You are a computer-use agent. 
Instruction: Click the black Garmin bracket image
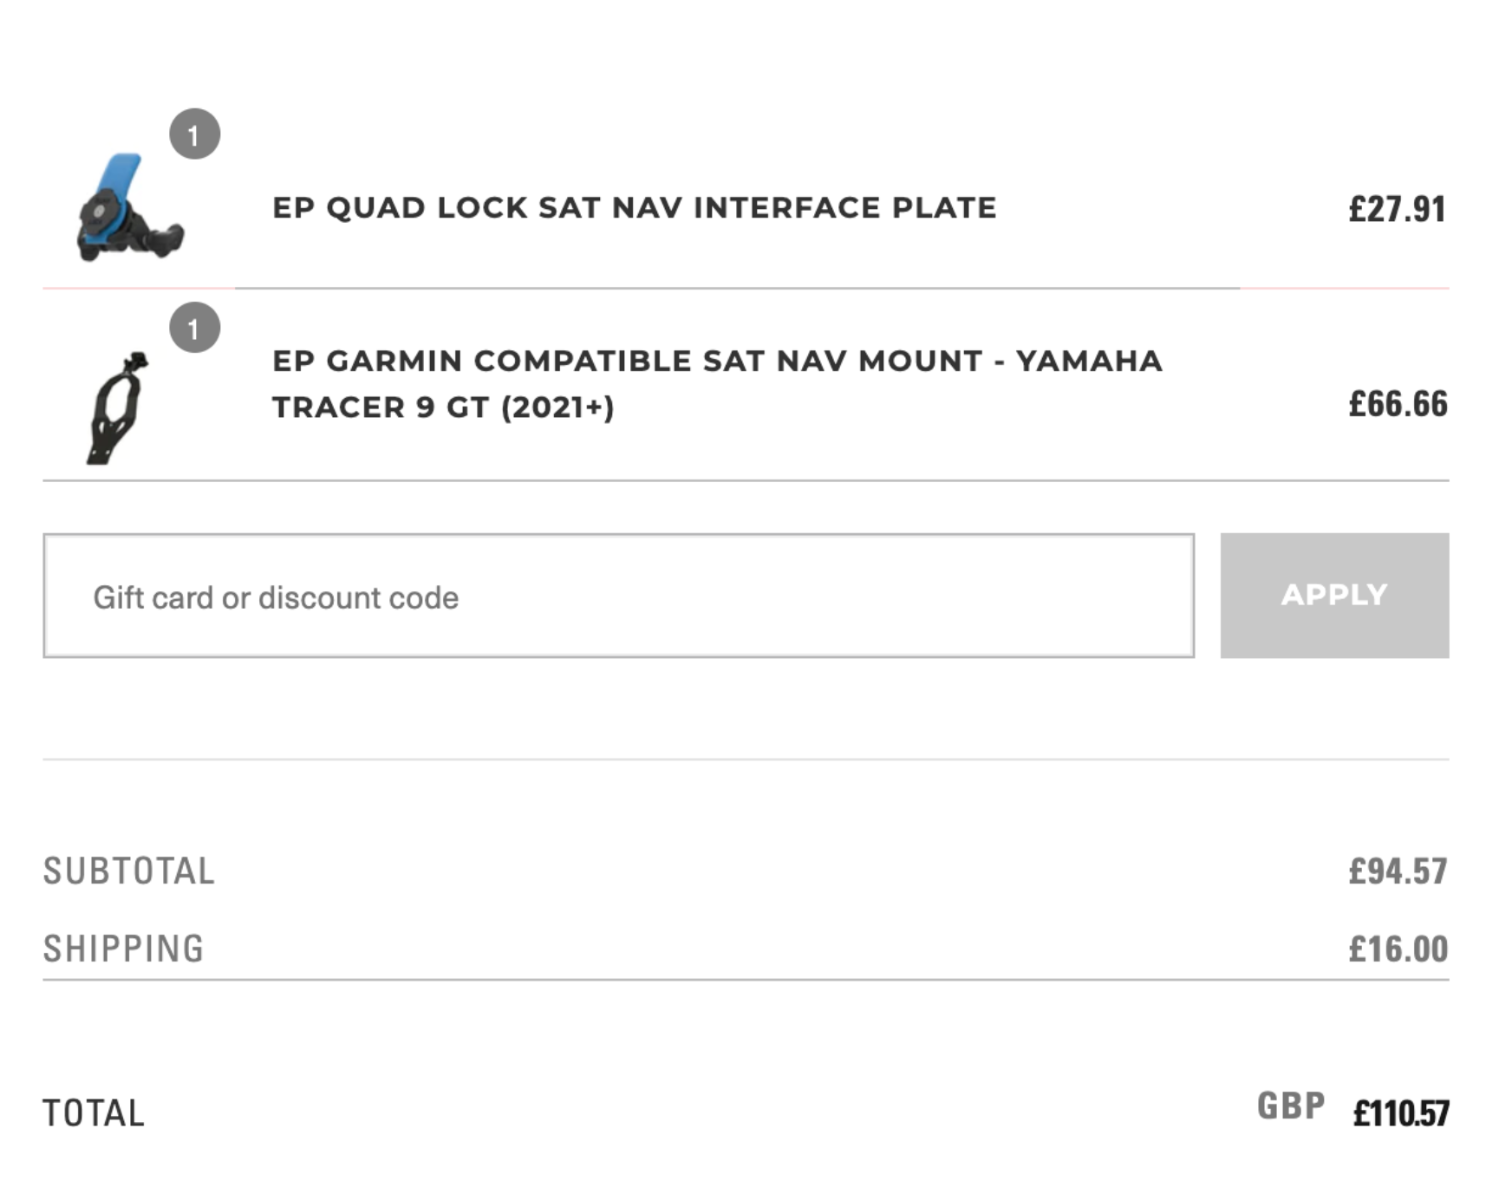click(119, 407)
